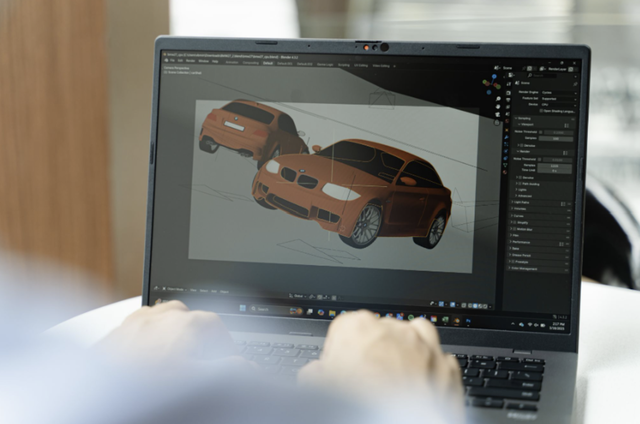
Task: Open the Device CPU dropdown
Action: [559, 105]
